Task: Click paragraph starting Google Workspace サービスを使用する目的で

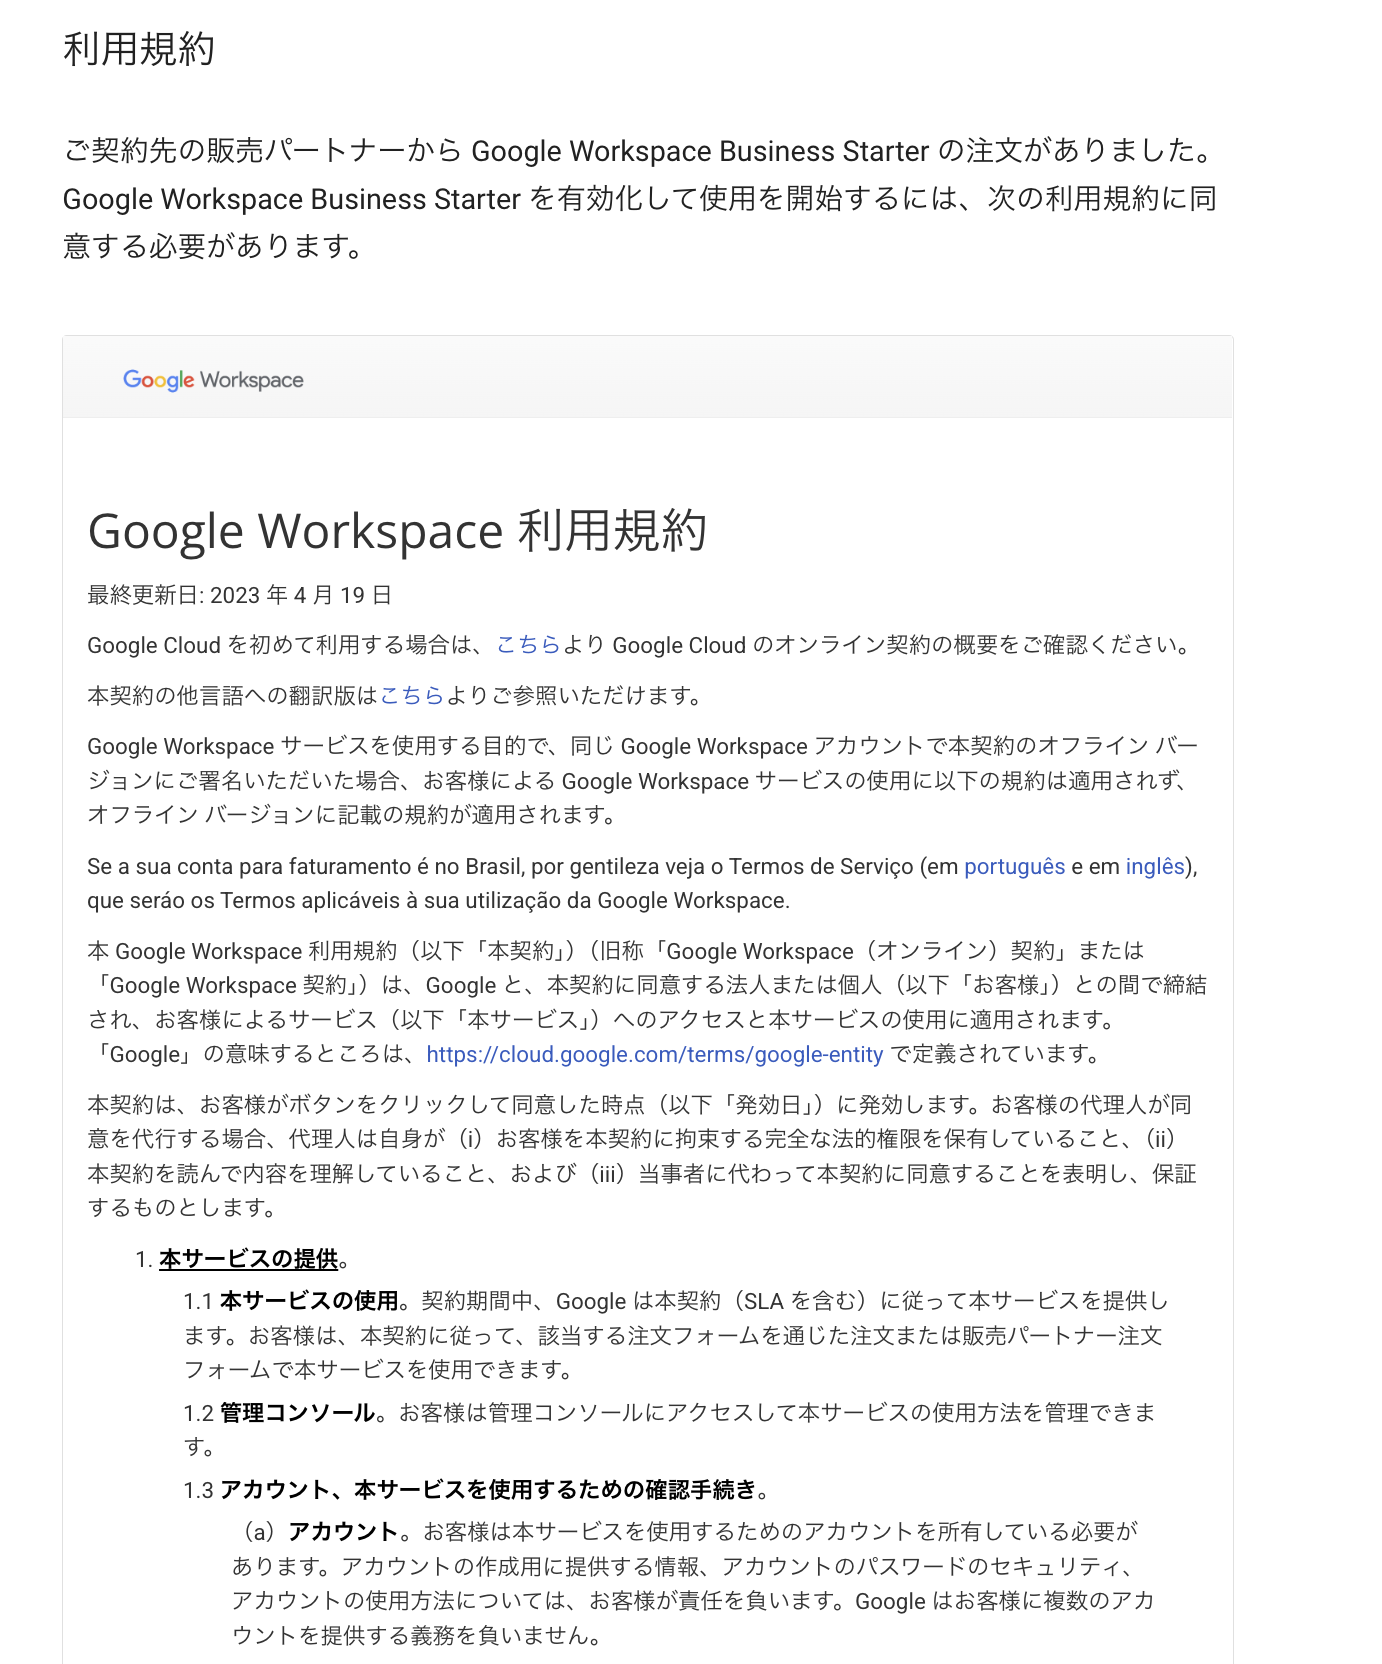Action: coord(642,781)
